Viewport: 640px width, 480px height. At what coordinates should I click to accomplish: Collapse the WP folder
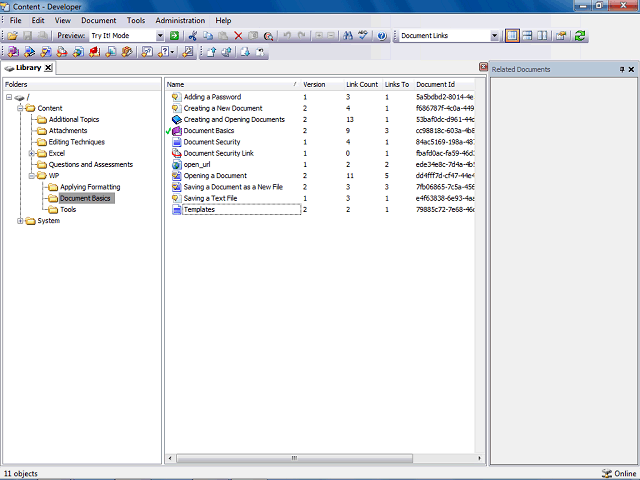pyautogui.click(x=31, y=176)
